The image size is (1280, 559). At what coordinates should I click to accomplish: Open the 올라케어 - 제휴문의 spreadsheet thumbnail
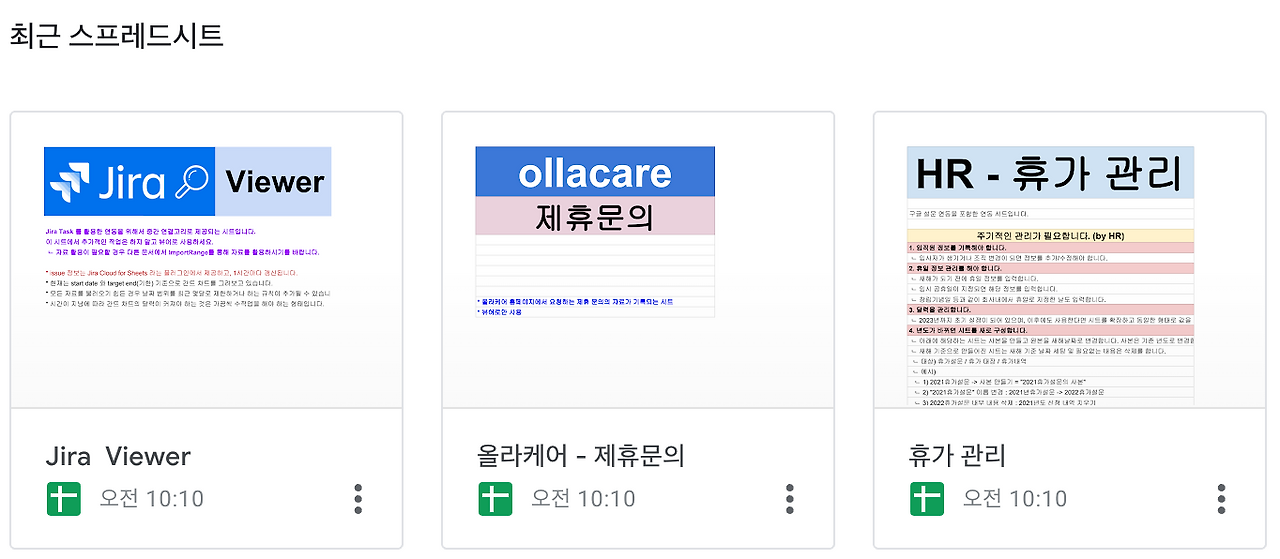click(638, 260)
